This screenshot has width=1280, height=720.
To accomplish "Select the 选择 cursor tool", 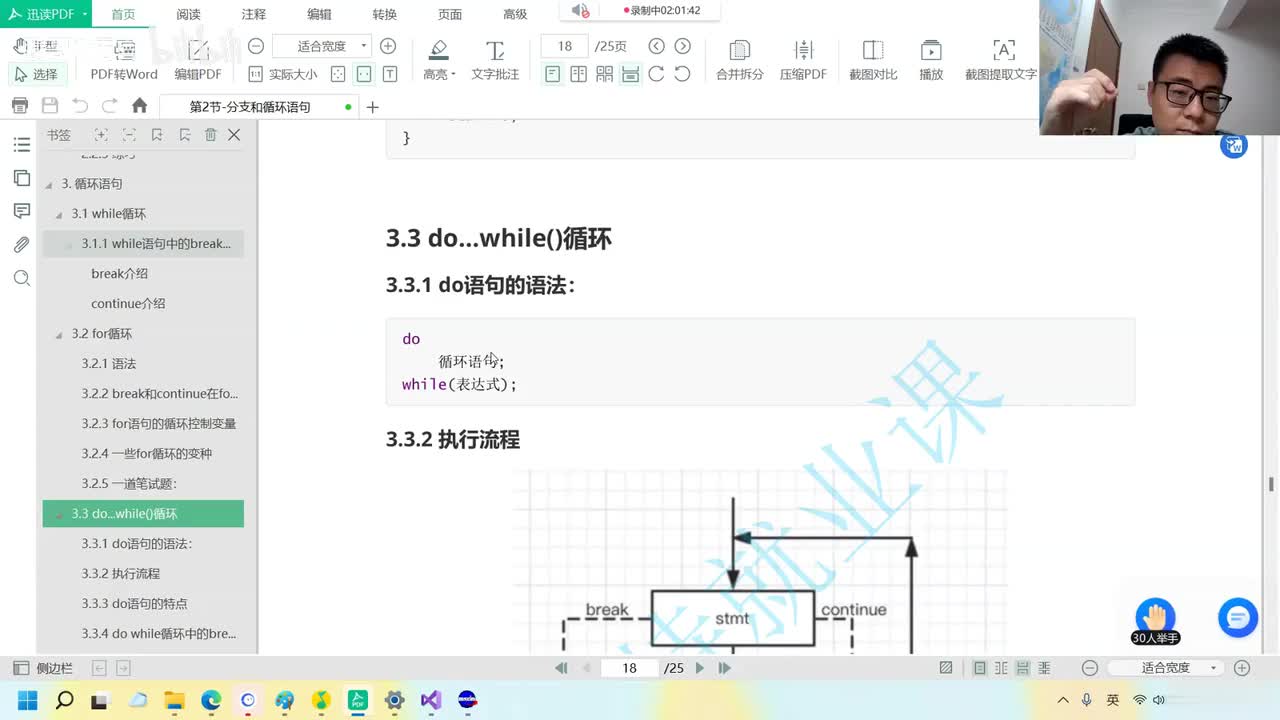I will pyautogui.click(x=36, y=74).
